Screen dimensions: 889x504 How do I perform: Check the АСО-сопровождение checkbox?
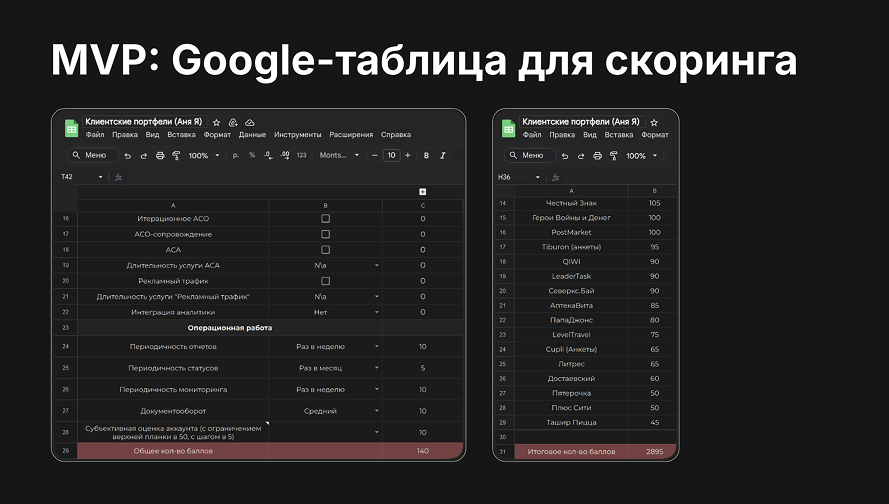point(325,234)
